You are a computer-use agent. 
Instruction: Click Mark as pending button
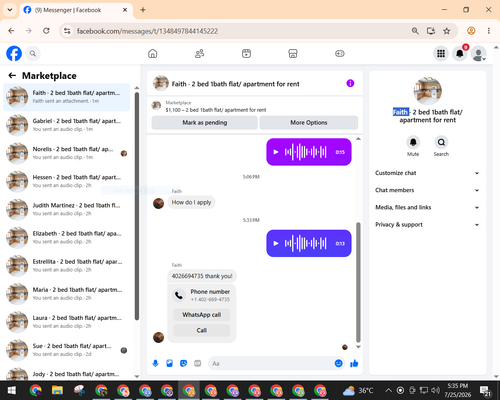coord(204,122)
